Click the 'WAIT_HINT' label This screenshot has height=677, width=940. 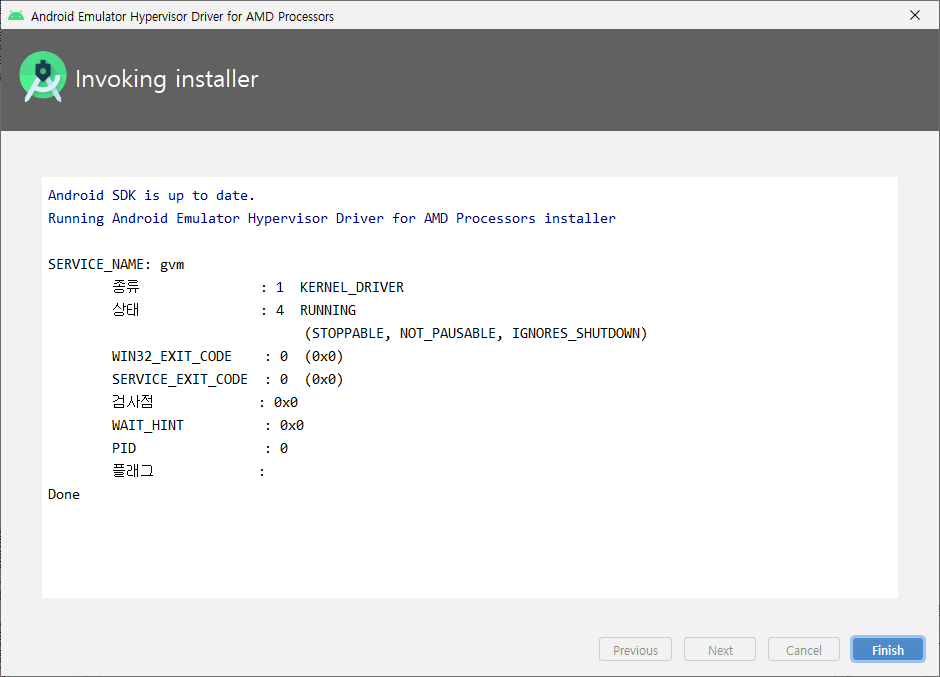point(147,425)
